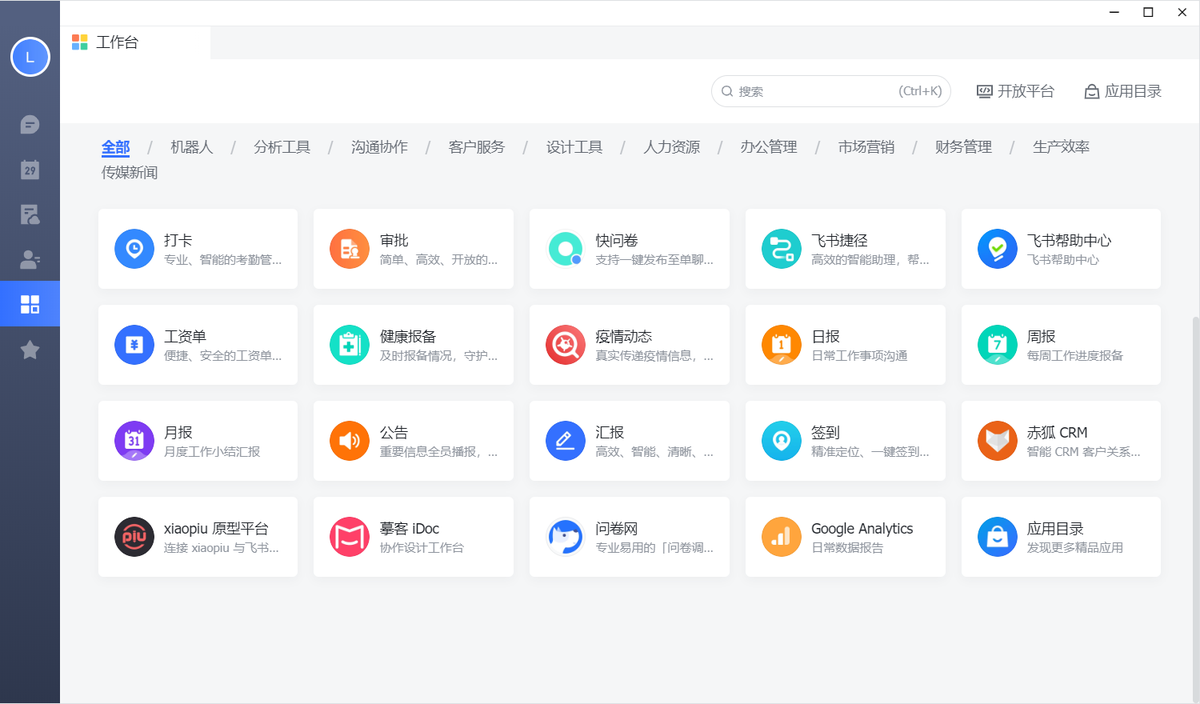Open the 墨客 iDoc collaboration app
Screen dimensions: 1200x704
pyautogui.click(x=413, y=536)
